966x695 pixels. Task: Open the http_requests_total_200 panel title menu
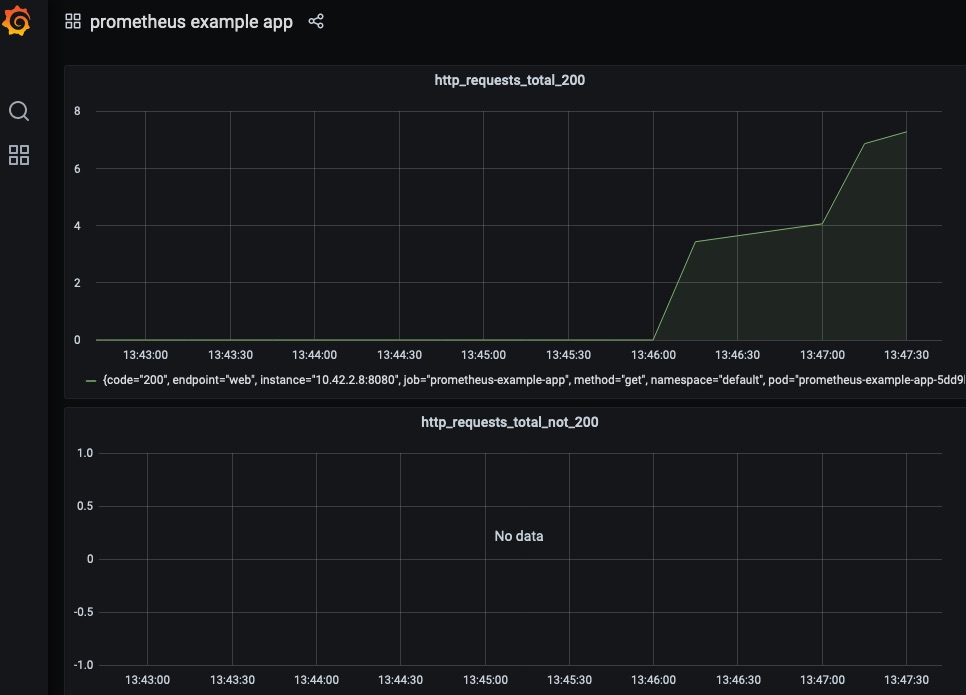[x=509, y=80]
